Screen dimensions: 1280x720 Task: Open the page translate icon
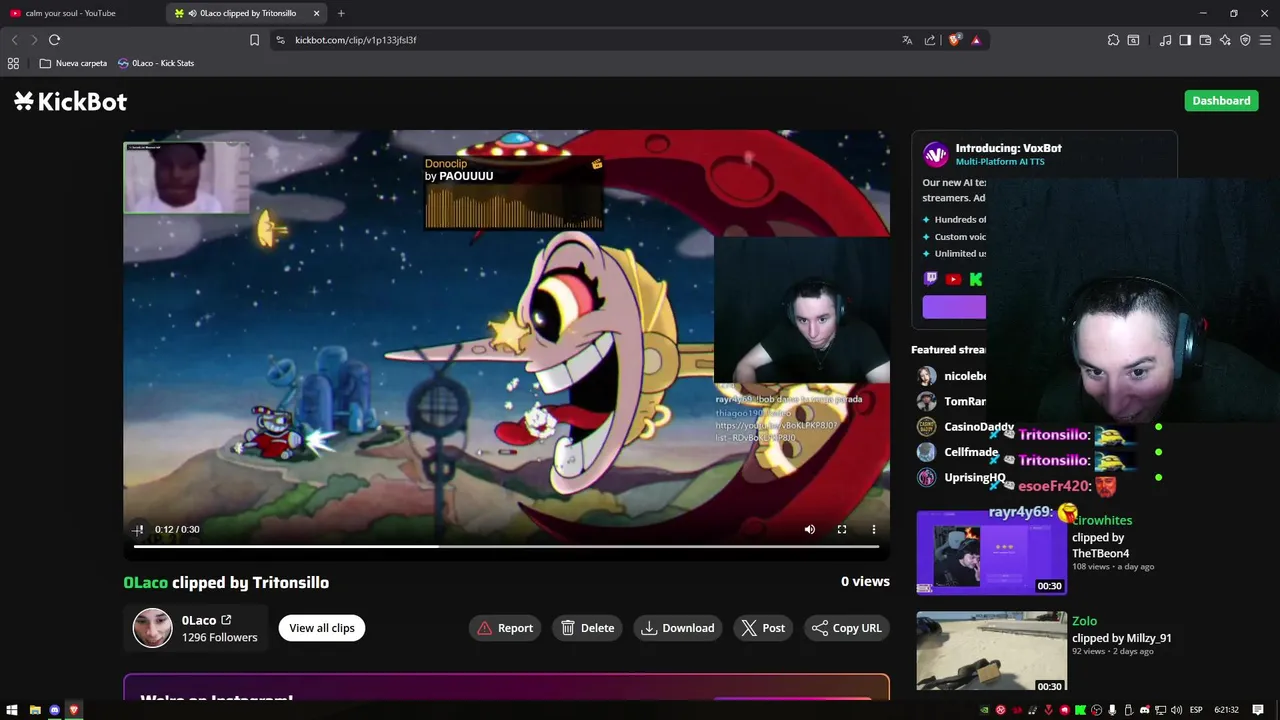coord(907,40)
